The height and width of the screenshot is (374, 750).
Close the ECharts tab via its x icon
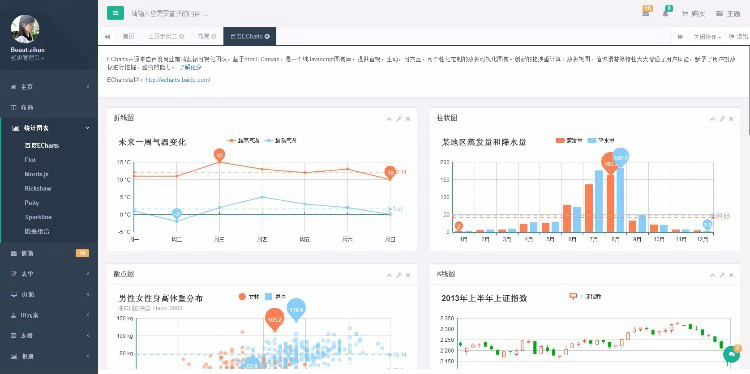(x=267, y=36)
